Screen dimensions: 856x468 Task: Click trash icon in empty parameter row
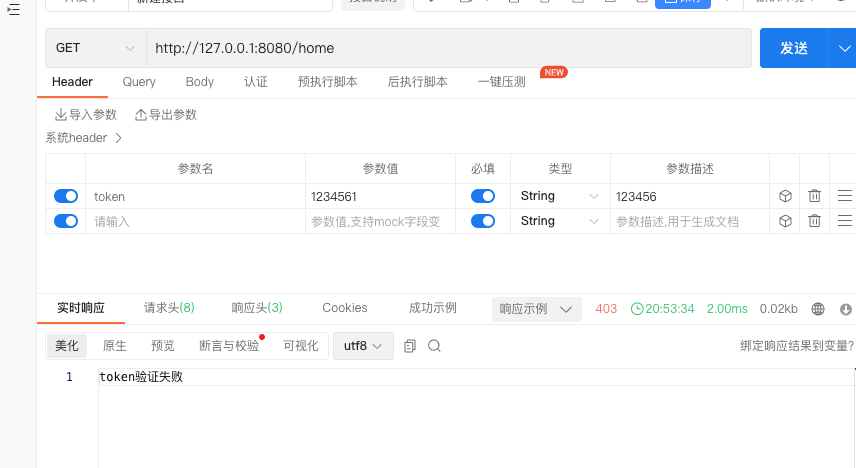815,221
